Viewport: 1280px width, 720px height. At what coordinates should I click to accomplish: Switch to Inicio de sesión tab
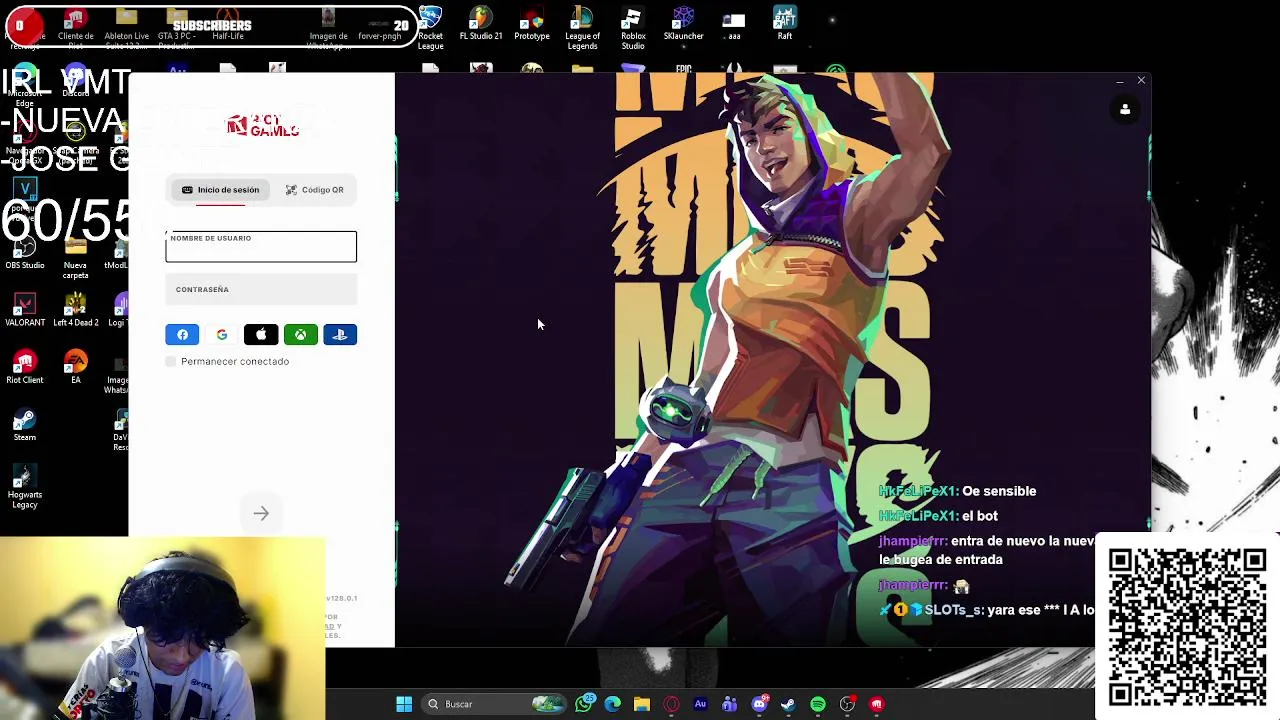[220, 190]
